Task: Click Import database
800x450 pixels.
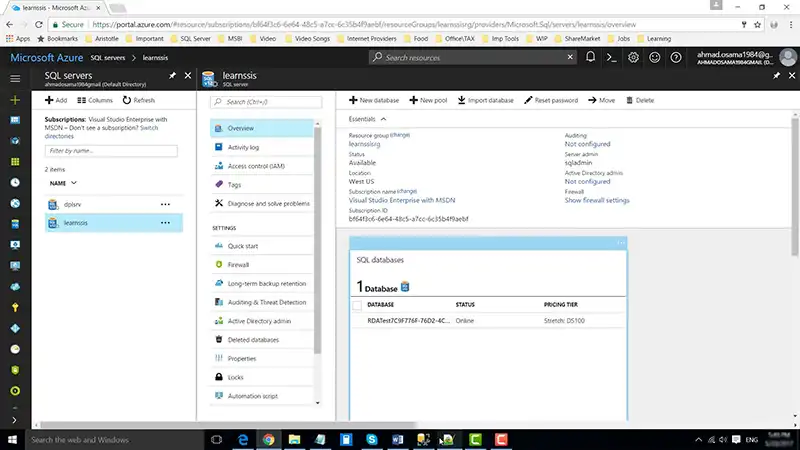Action: click(x=485, y=101)
